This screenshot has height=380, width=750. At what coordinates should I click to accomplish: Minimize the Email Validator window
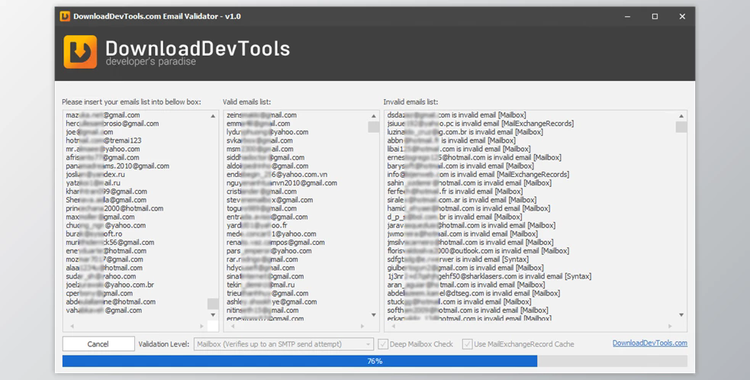point(628,16)
